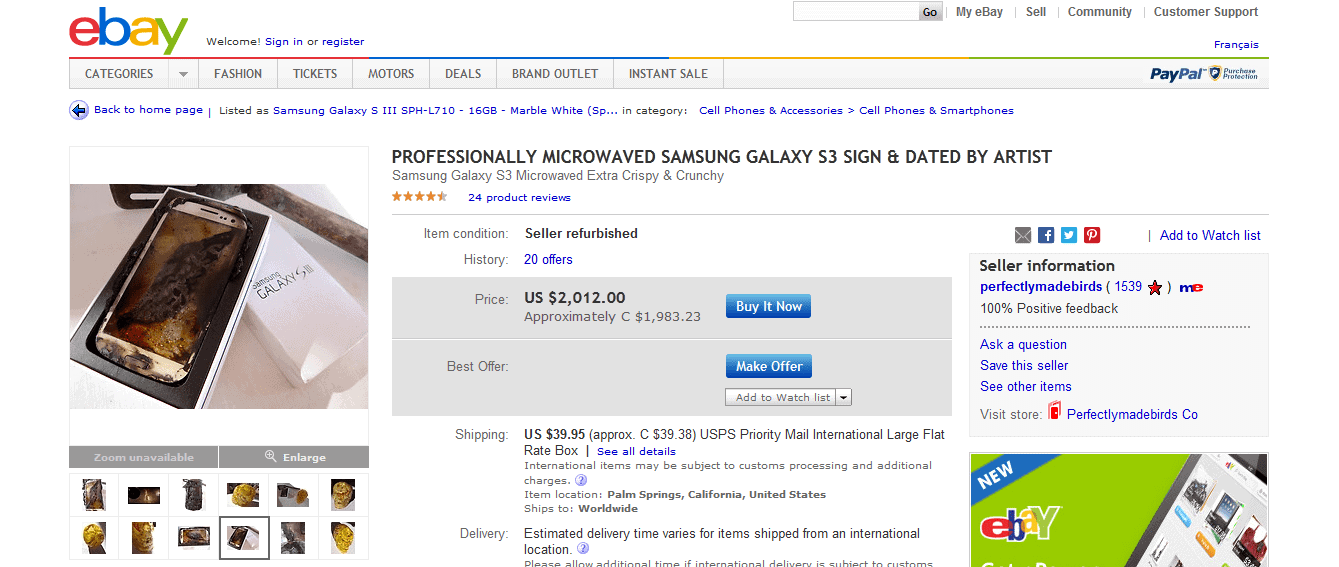Screen dimensions: 1339x567
Task: View the 24 product reviews link
Action: (x=519, y=198)
